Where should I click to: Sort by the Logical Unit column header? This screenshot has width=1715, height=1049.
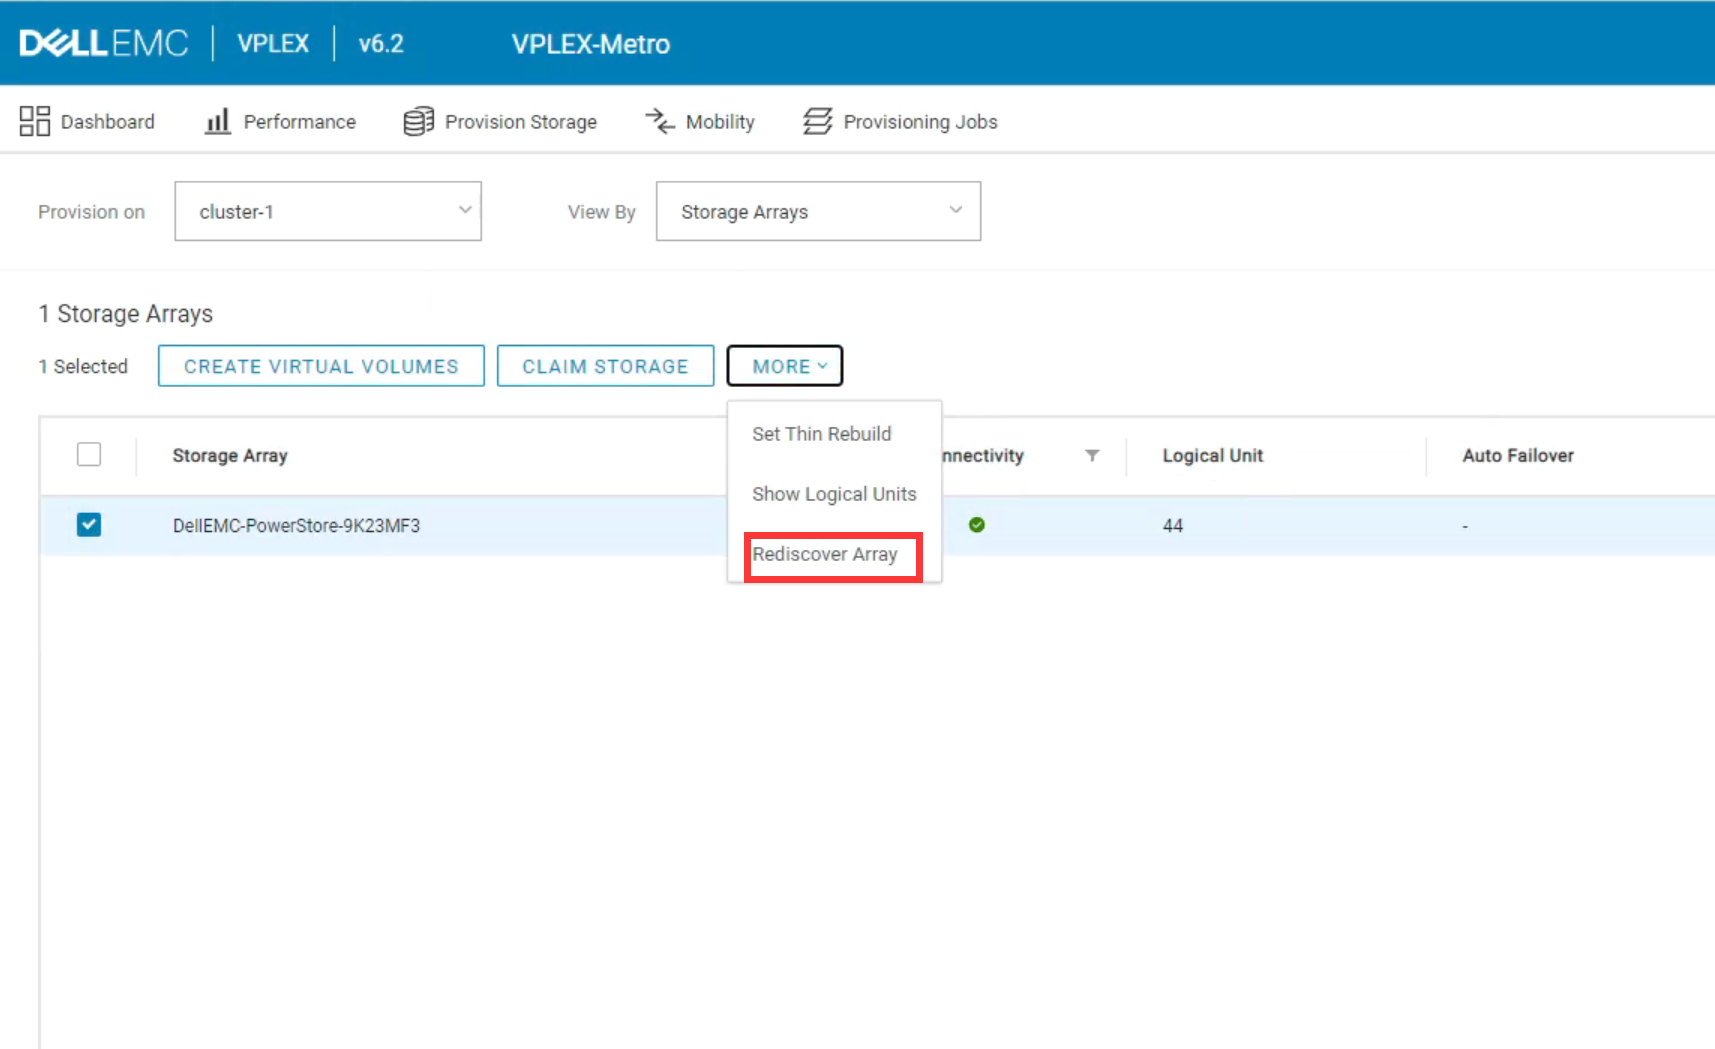[x=1213, y=456]
